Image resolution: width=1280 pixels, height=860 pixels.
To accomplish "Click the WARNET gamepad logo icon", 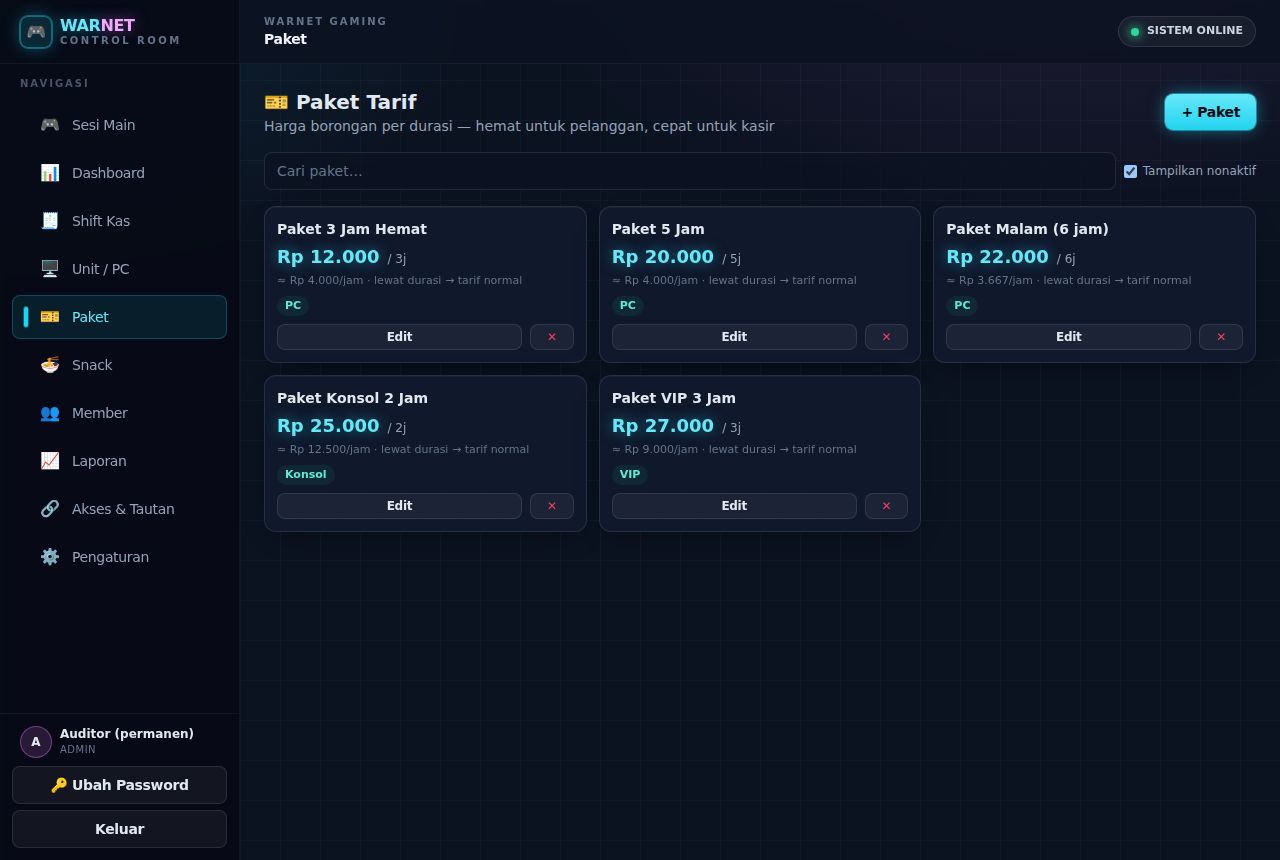I will [x=36, y=32].
